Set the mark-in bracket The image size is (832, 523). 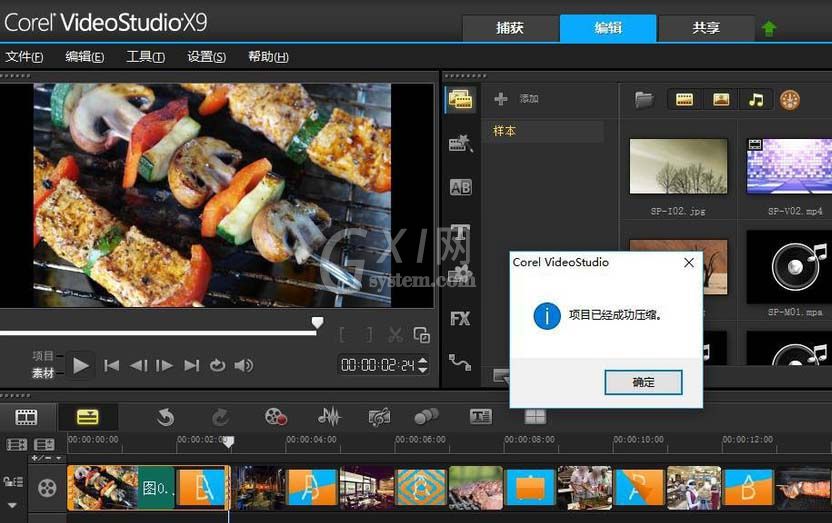coord(342,335)
